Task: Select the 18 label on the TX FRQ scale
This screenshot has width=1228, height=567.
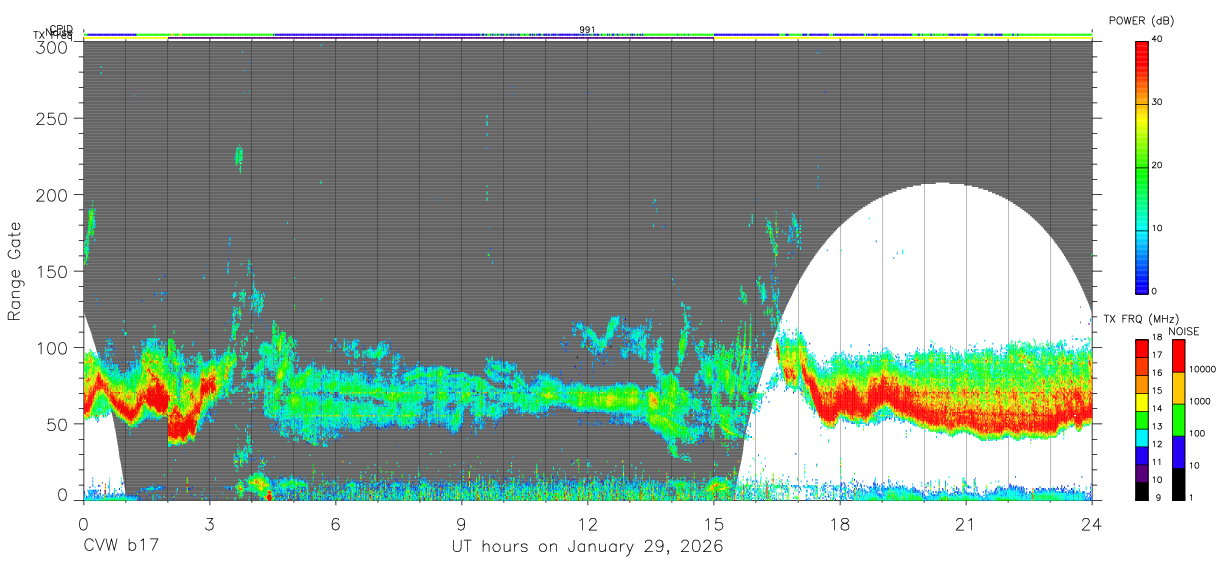Action: pyautogui.click(x=1158, y=338)
